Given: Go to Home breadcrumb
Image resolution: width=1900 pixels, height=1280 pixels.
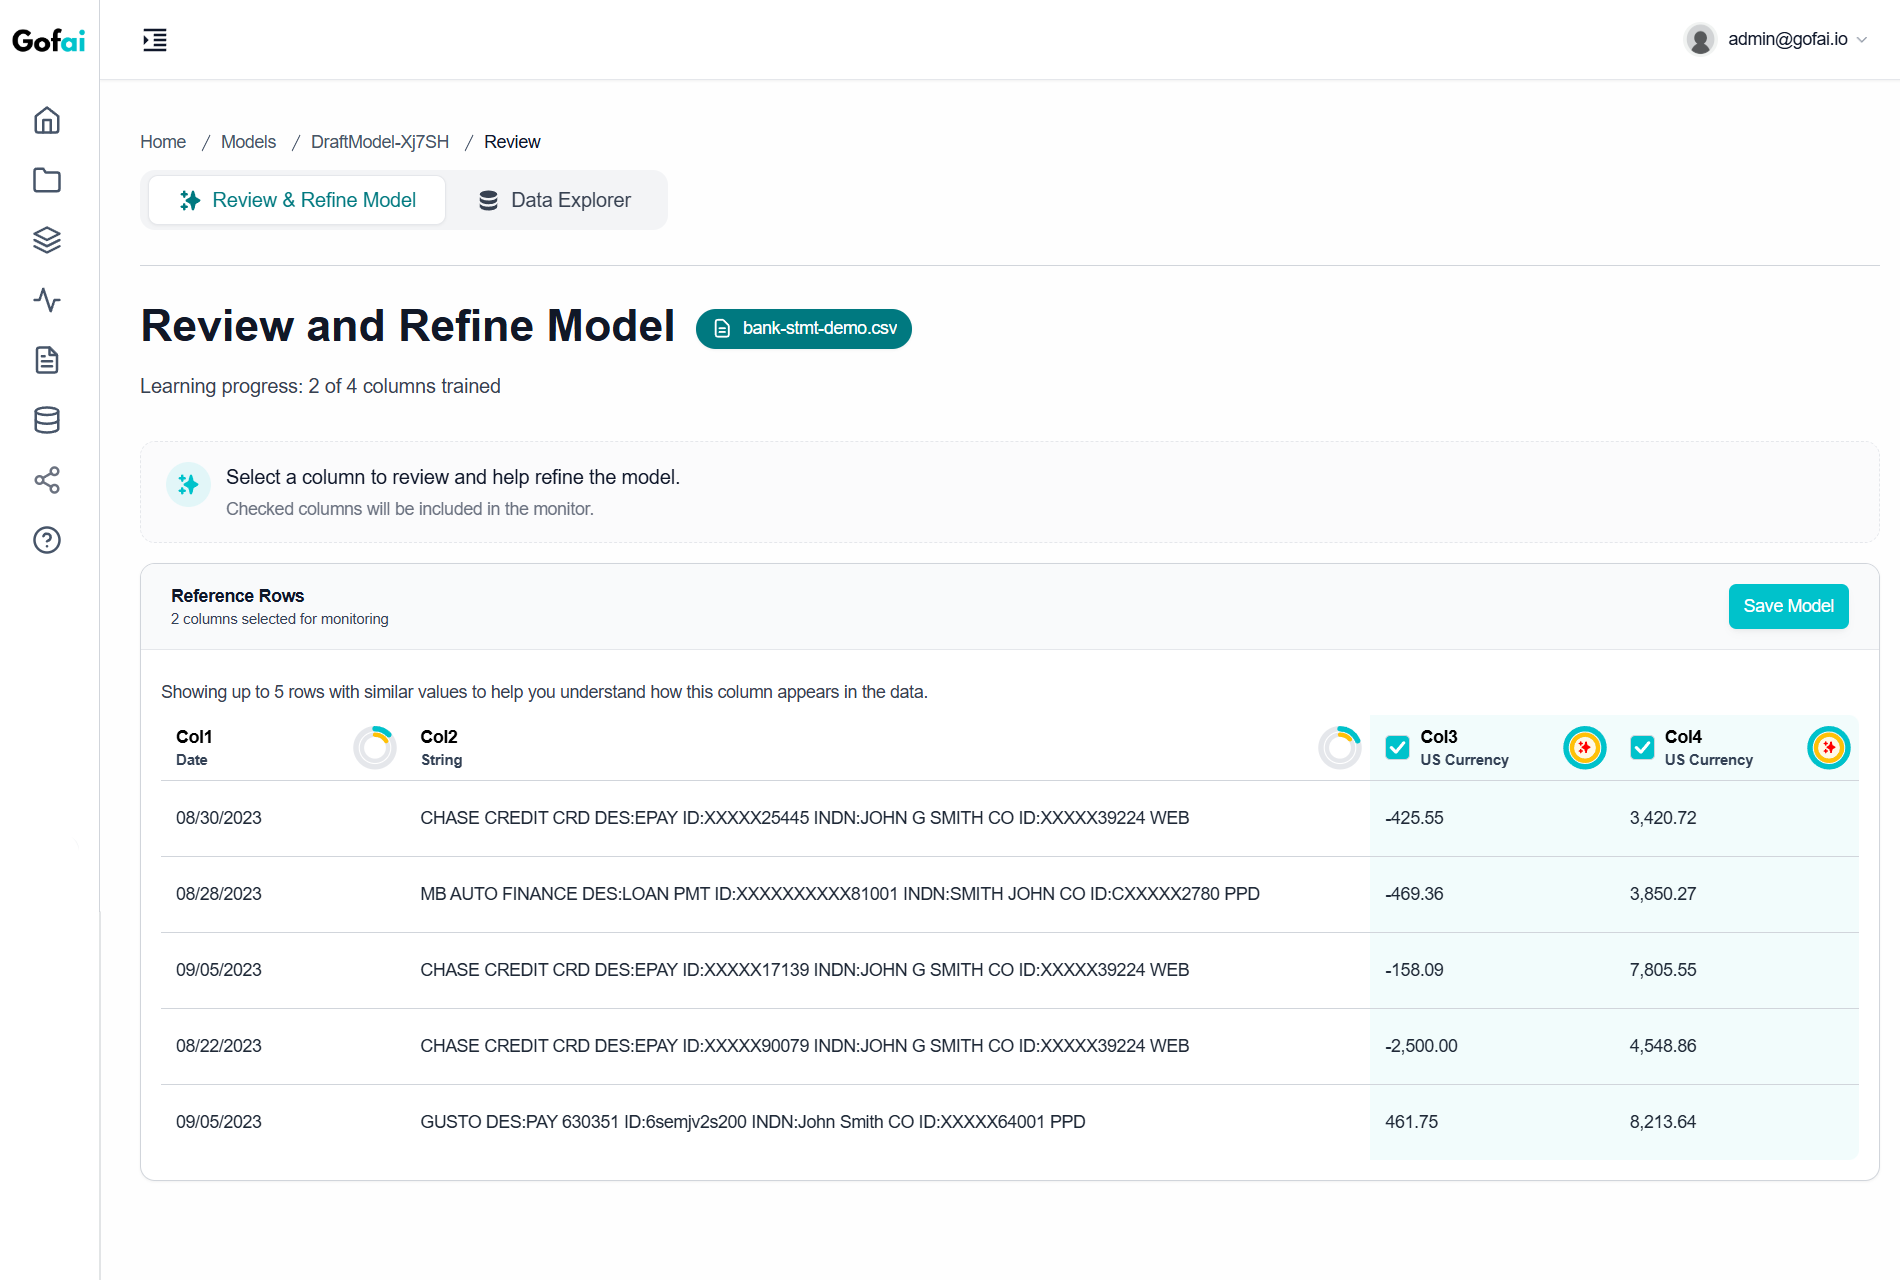Looking at the screenshot, I should tap(163, 142).
